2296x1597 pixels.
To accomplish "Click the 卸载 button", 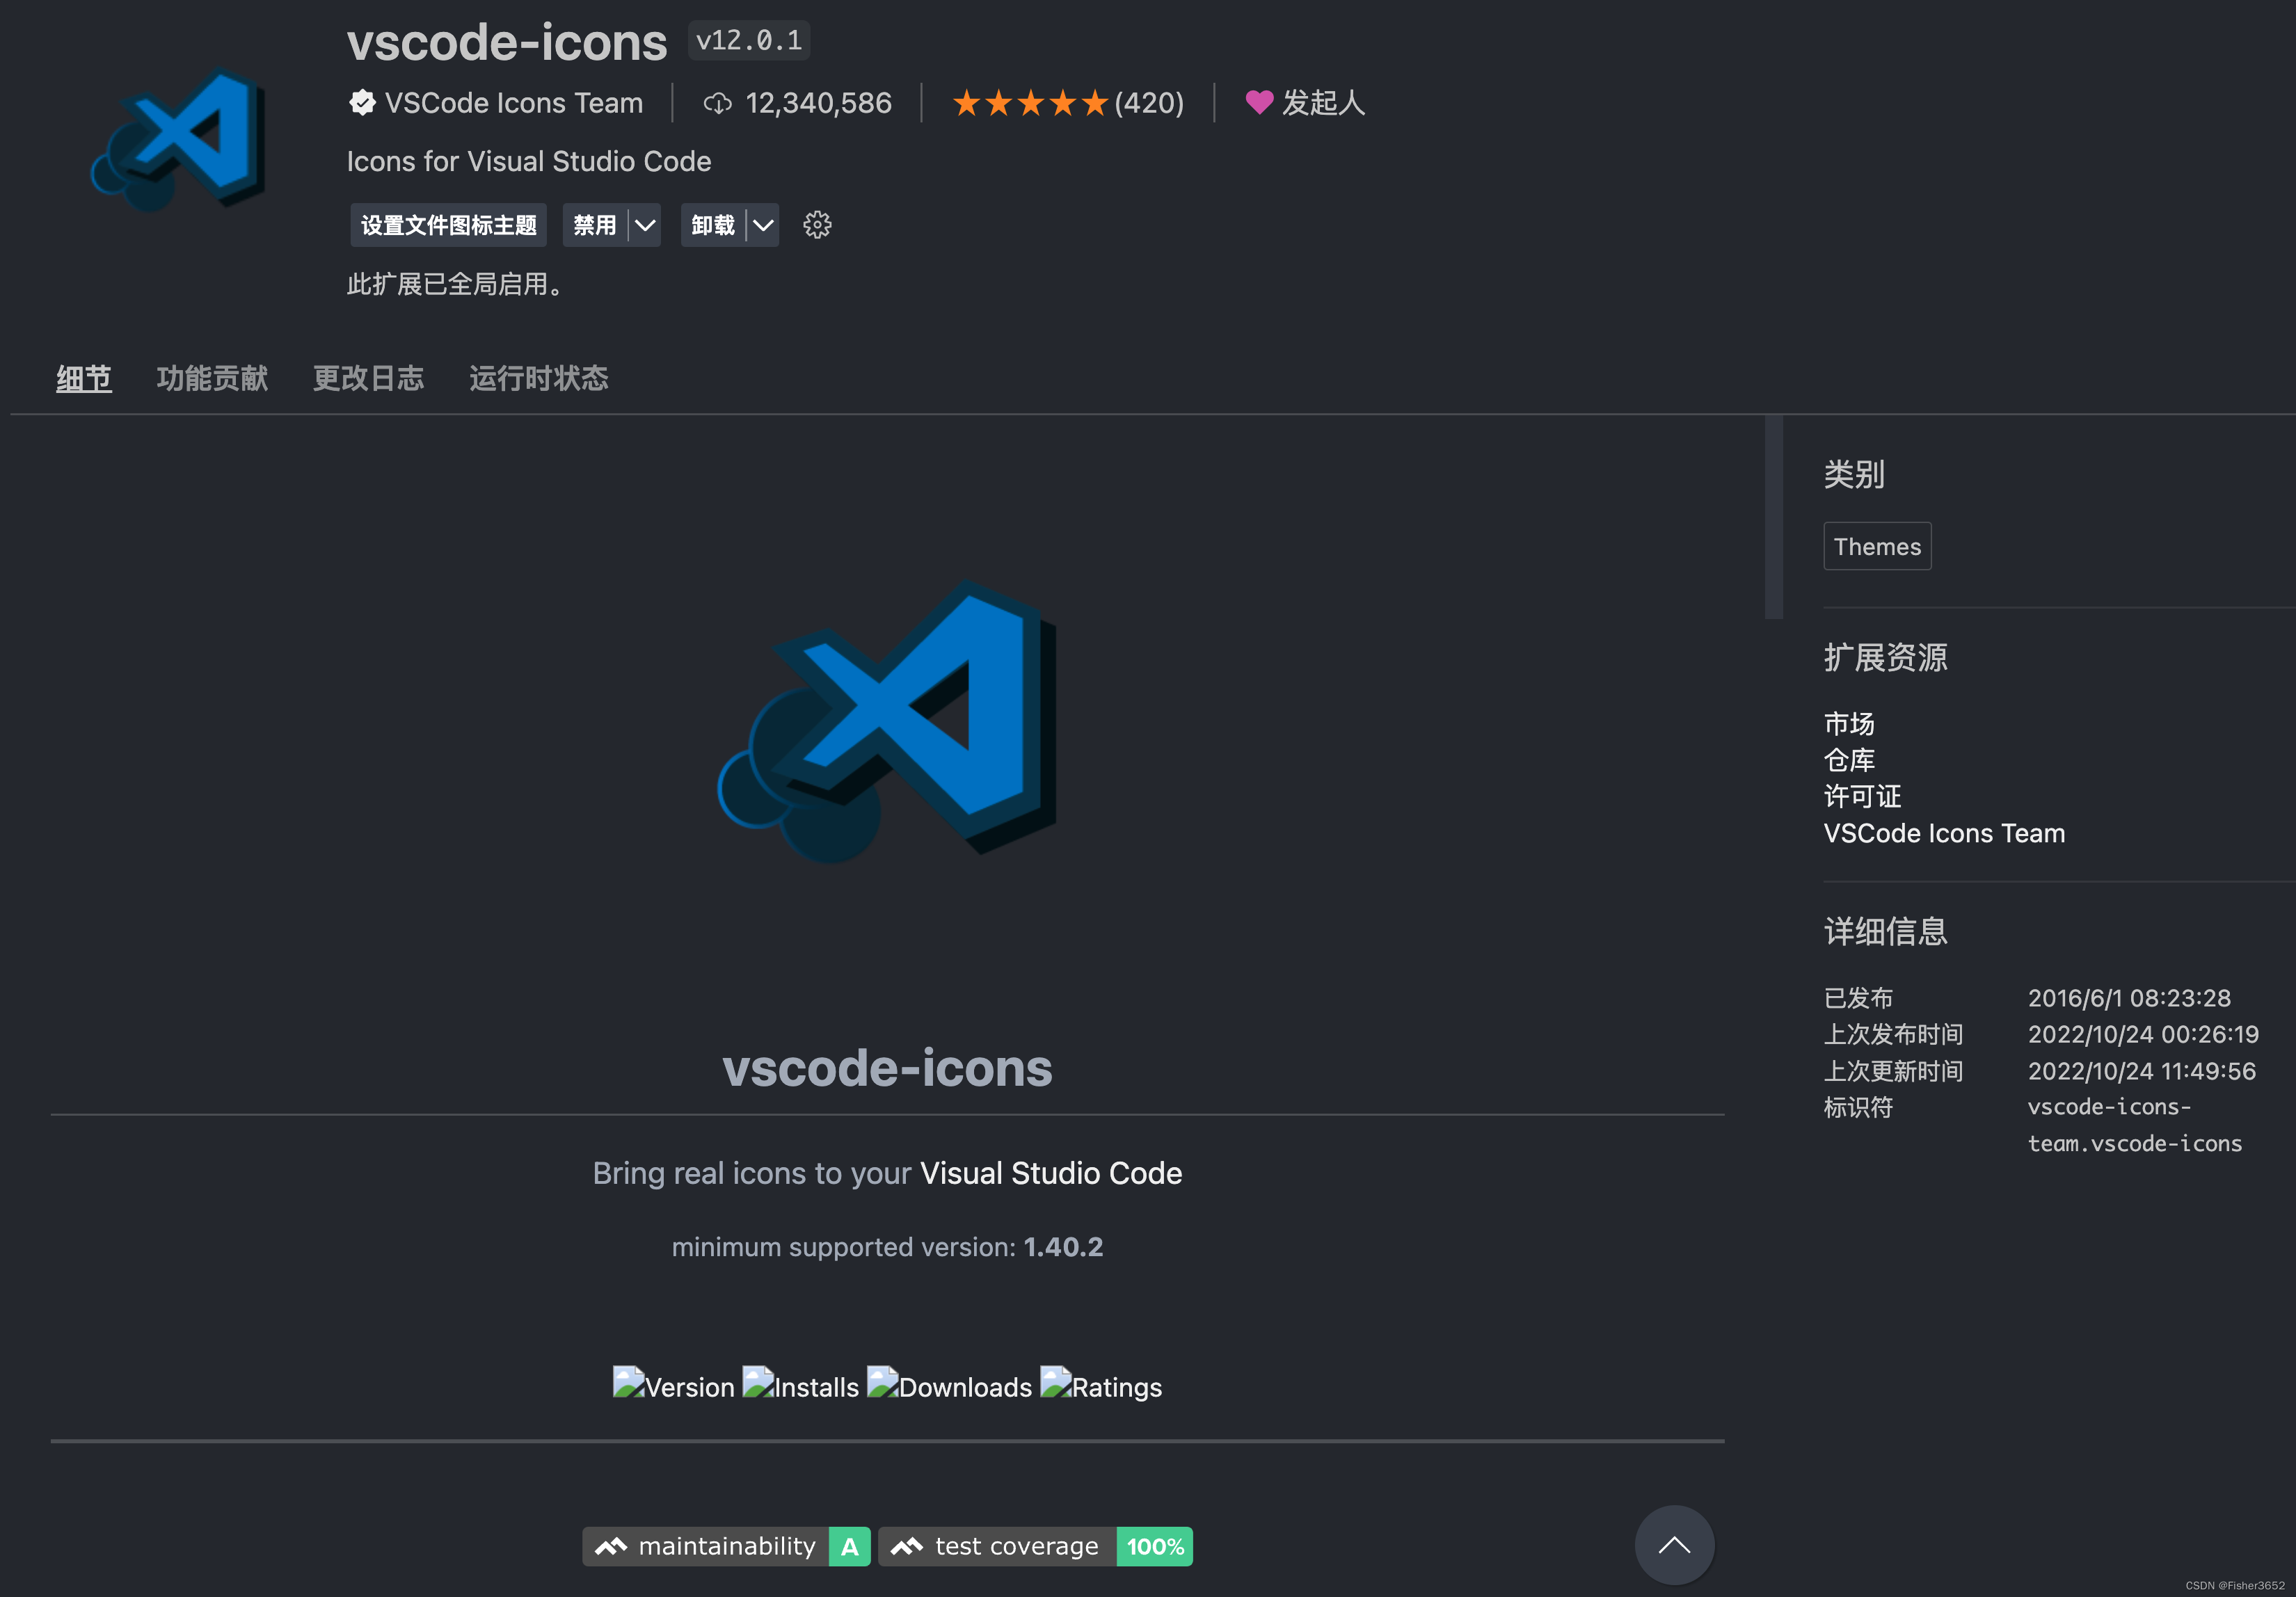I will pyautogui.click(x=713, y=225).
